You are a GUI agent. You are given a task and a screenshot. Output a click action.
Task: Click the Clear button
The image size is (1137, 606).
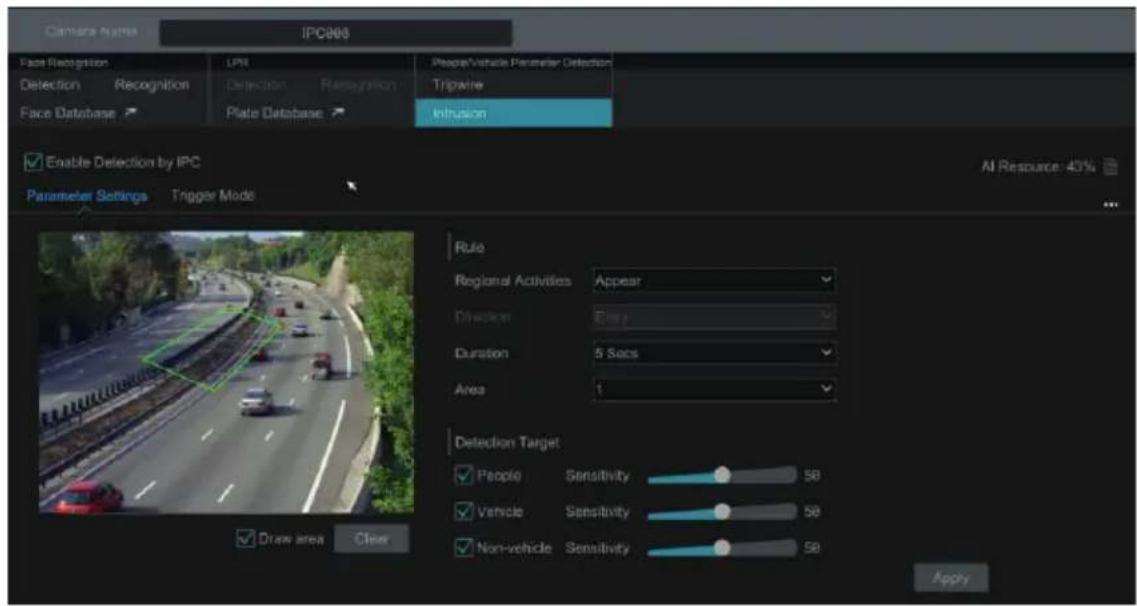pos(371,539)
